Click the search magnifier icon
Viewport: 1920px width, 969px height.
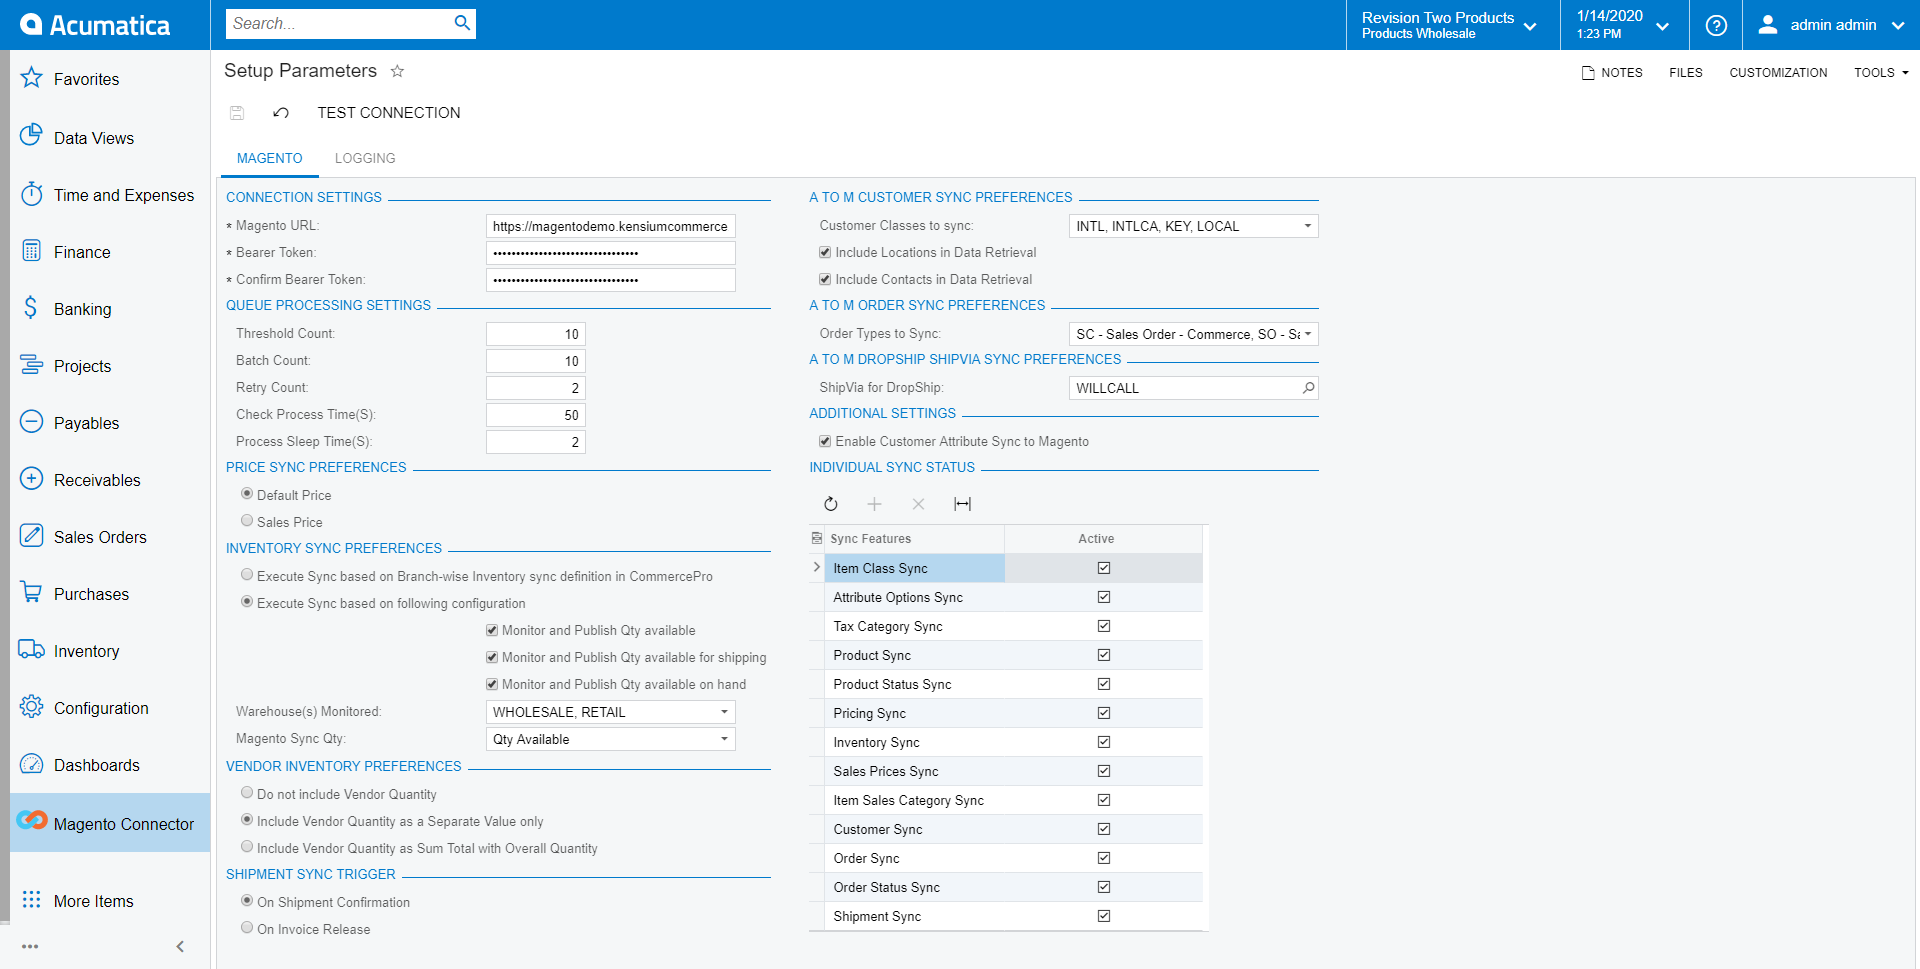pyautogui.click(x=462, y=23)
